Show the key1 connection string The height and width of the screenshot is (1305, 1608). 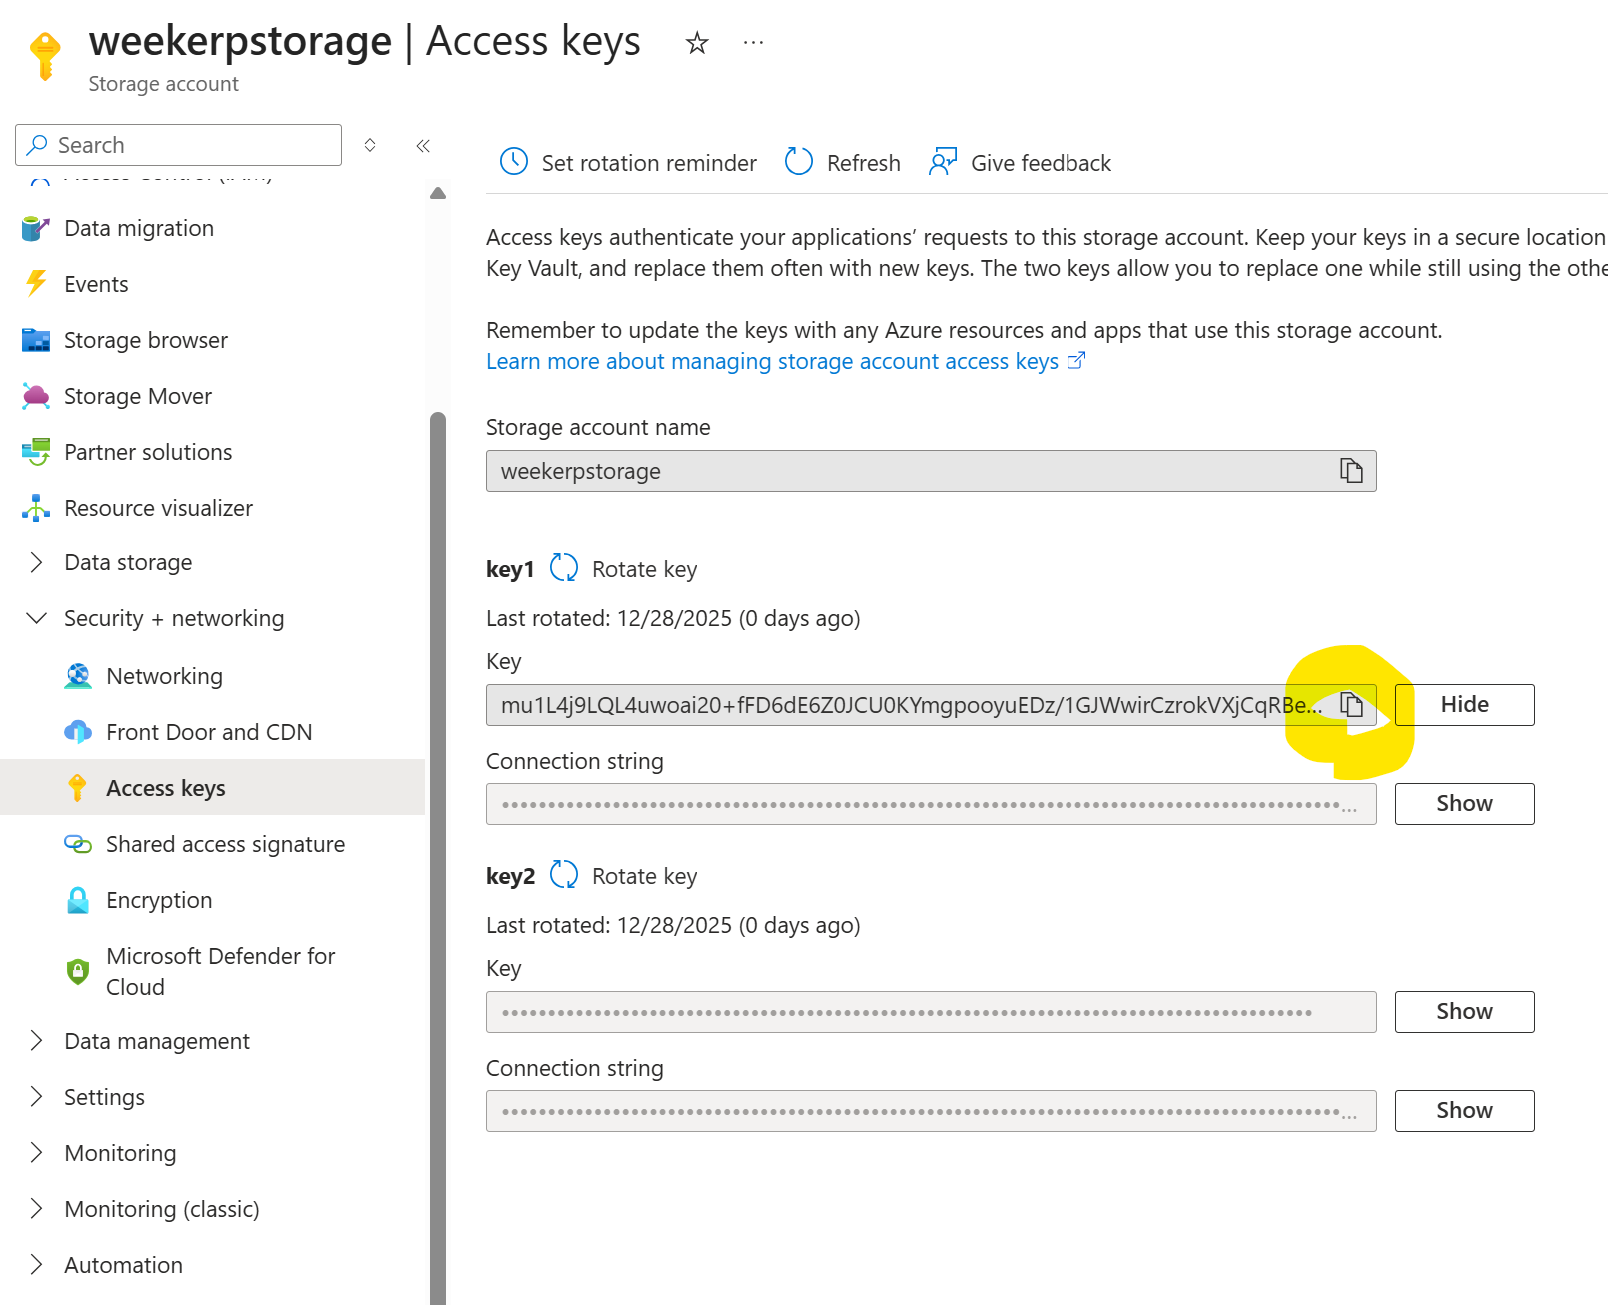pyautogui.click(x=1464, y=804)
